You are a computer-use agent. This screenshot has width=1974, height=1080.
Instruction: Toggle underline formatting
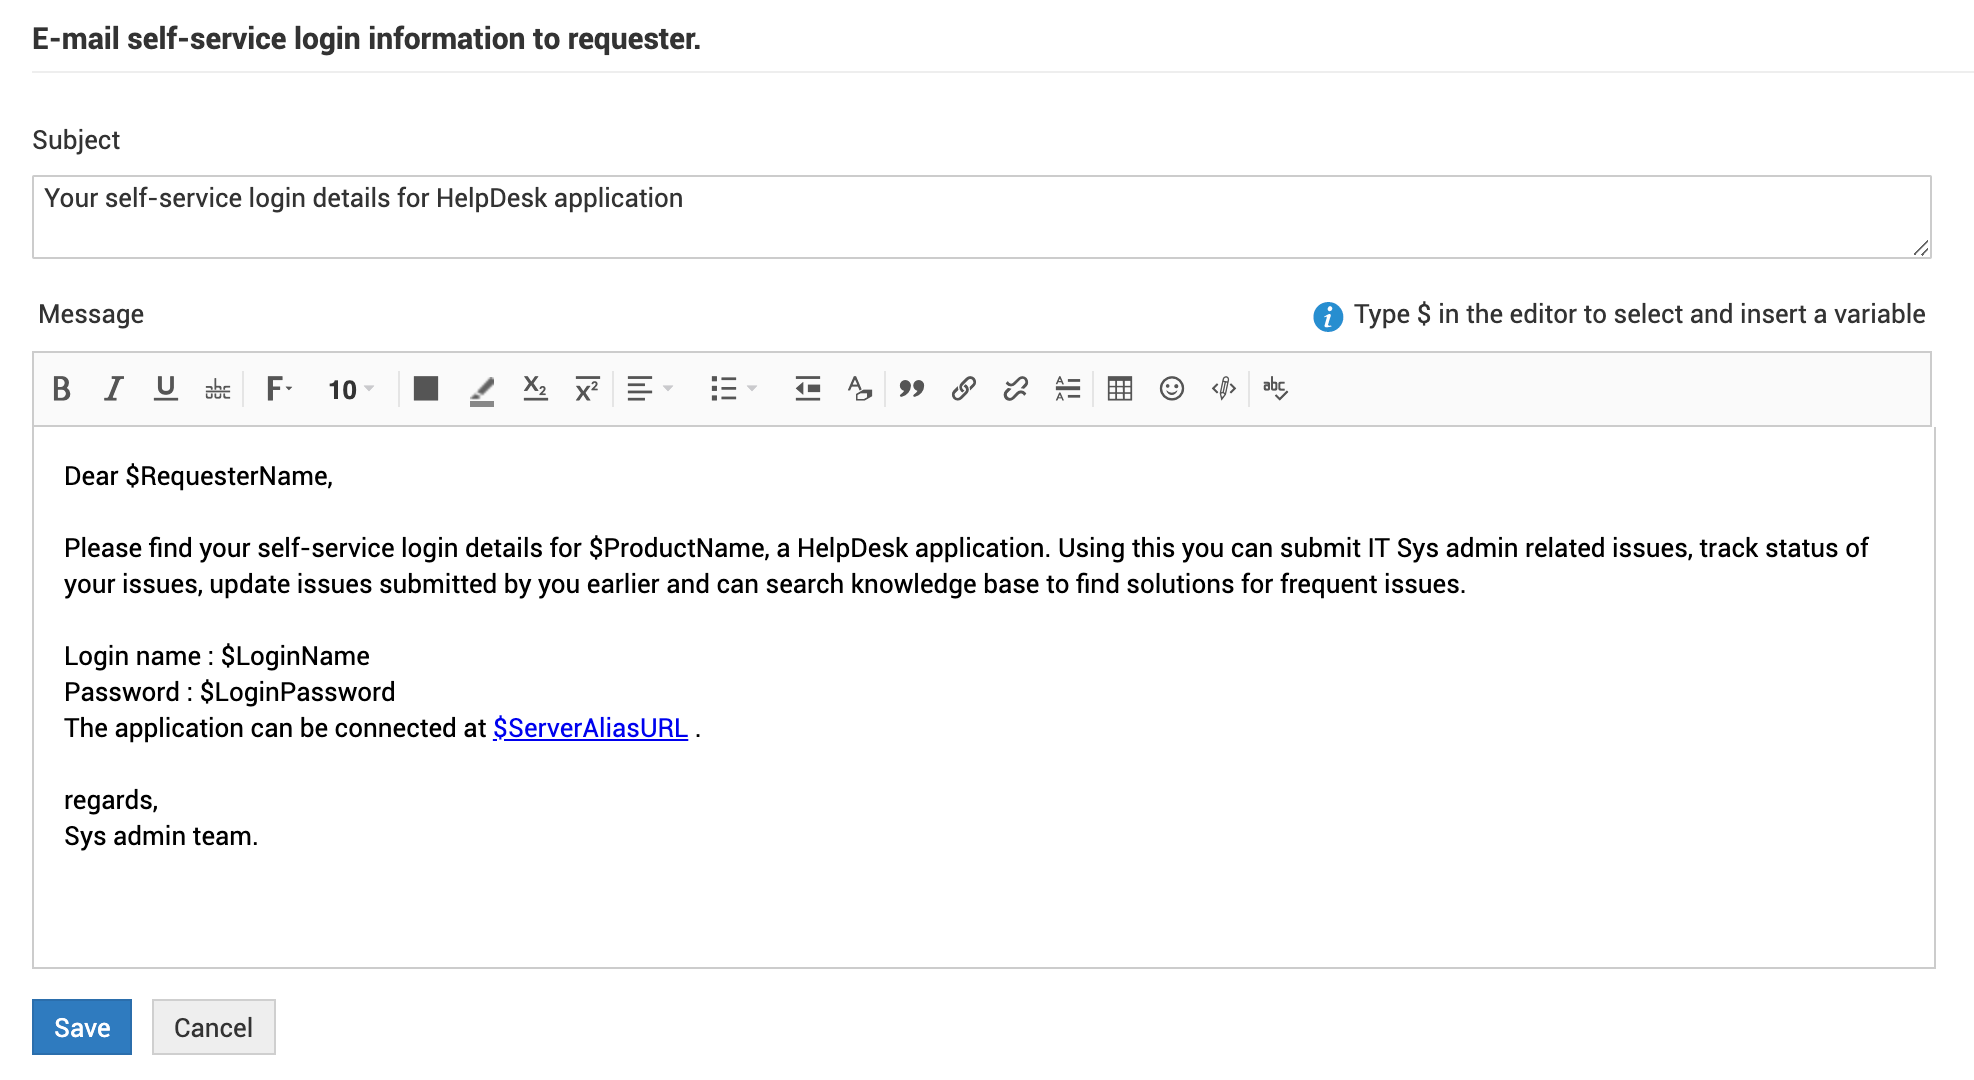tap(166, 389)
